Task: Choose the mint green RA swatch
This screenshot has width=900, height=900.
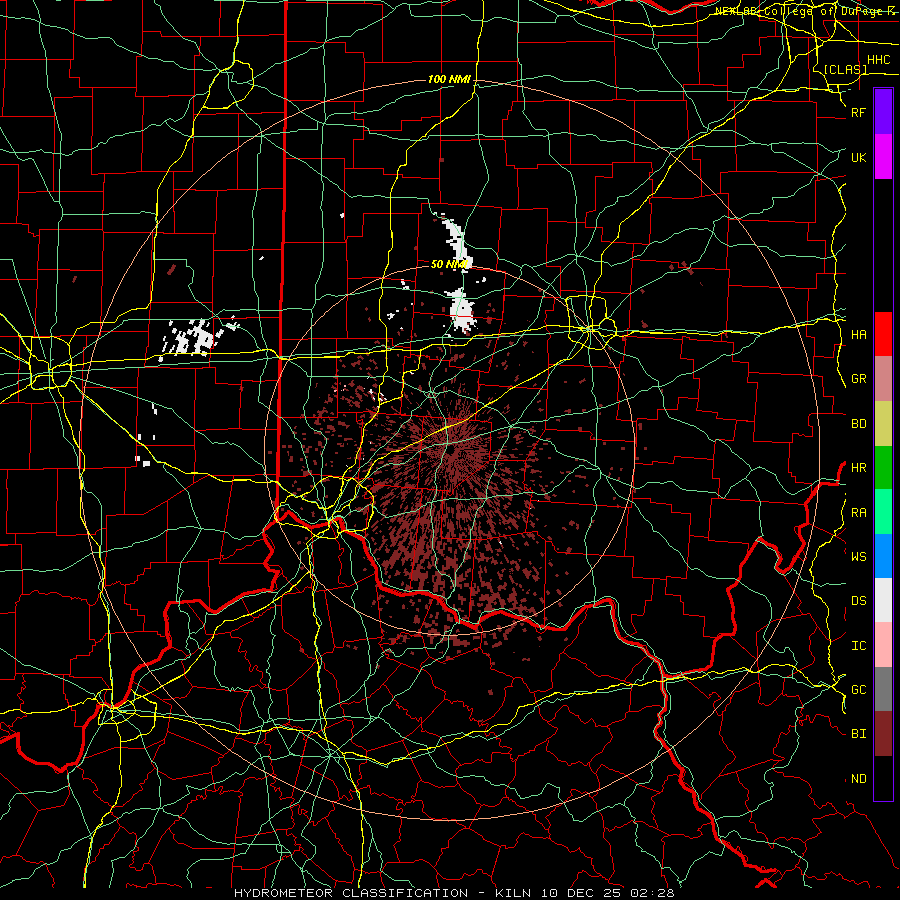Action: 883,512
